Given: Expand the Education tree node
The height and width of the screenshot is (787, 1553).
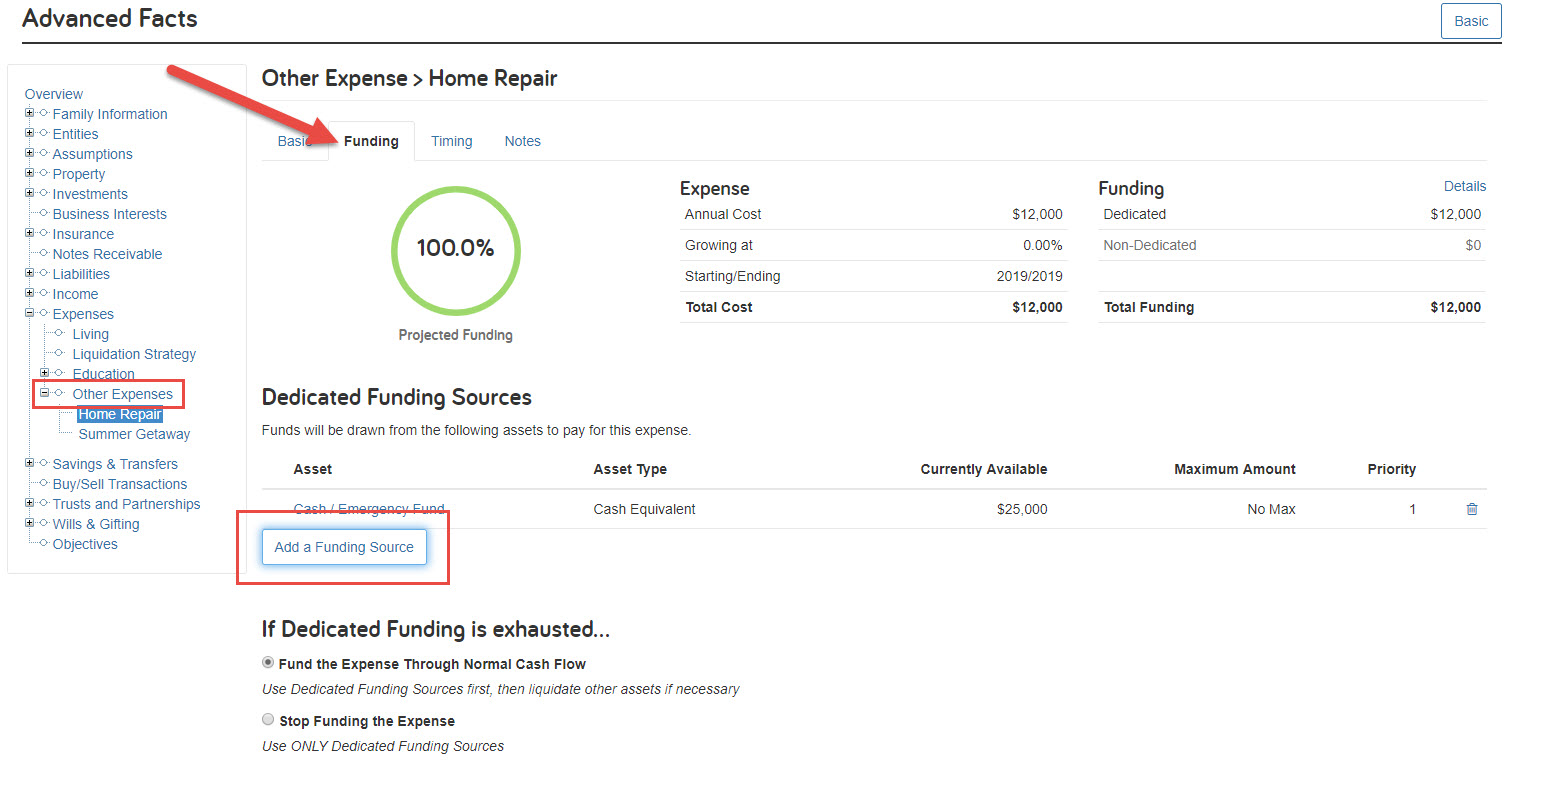Looking at the screenshot, I should point(45,373).
